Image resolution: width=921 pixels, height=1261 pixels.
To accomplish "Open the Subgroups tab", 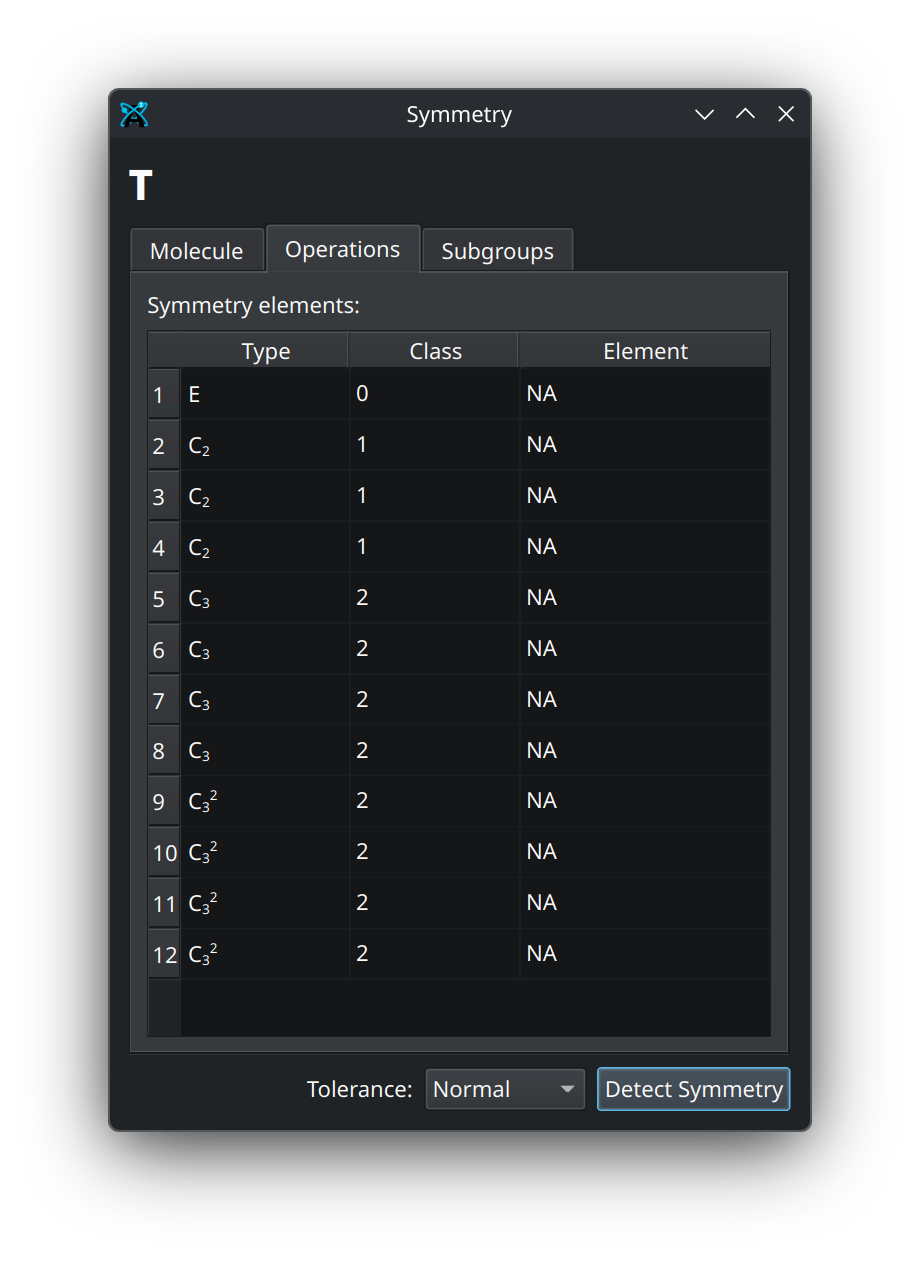I will pyautogui.click(x=497, y=251).
